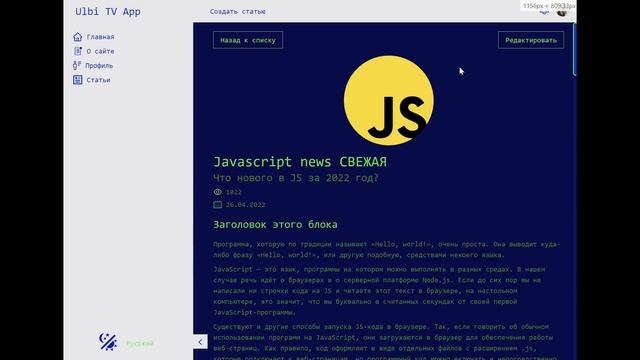640x360 pixels.
Task: Click the Ulbi TV App logo text
Action: pos(108,11)
